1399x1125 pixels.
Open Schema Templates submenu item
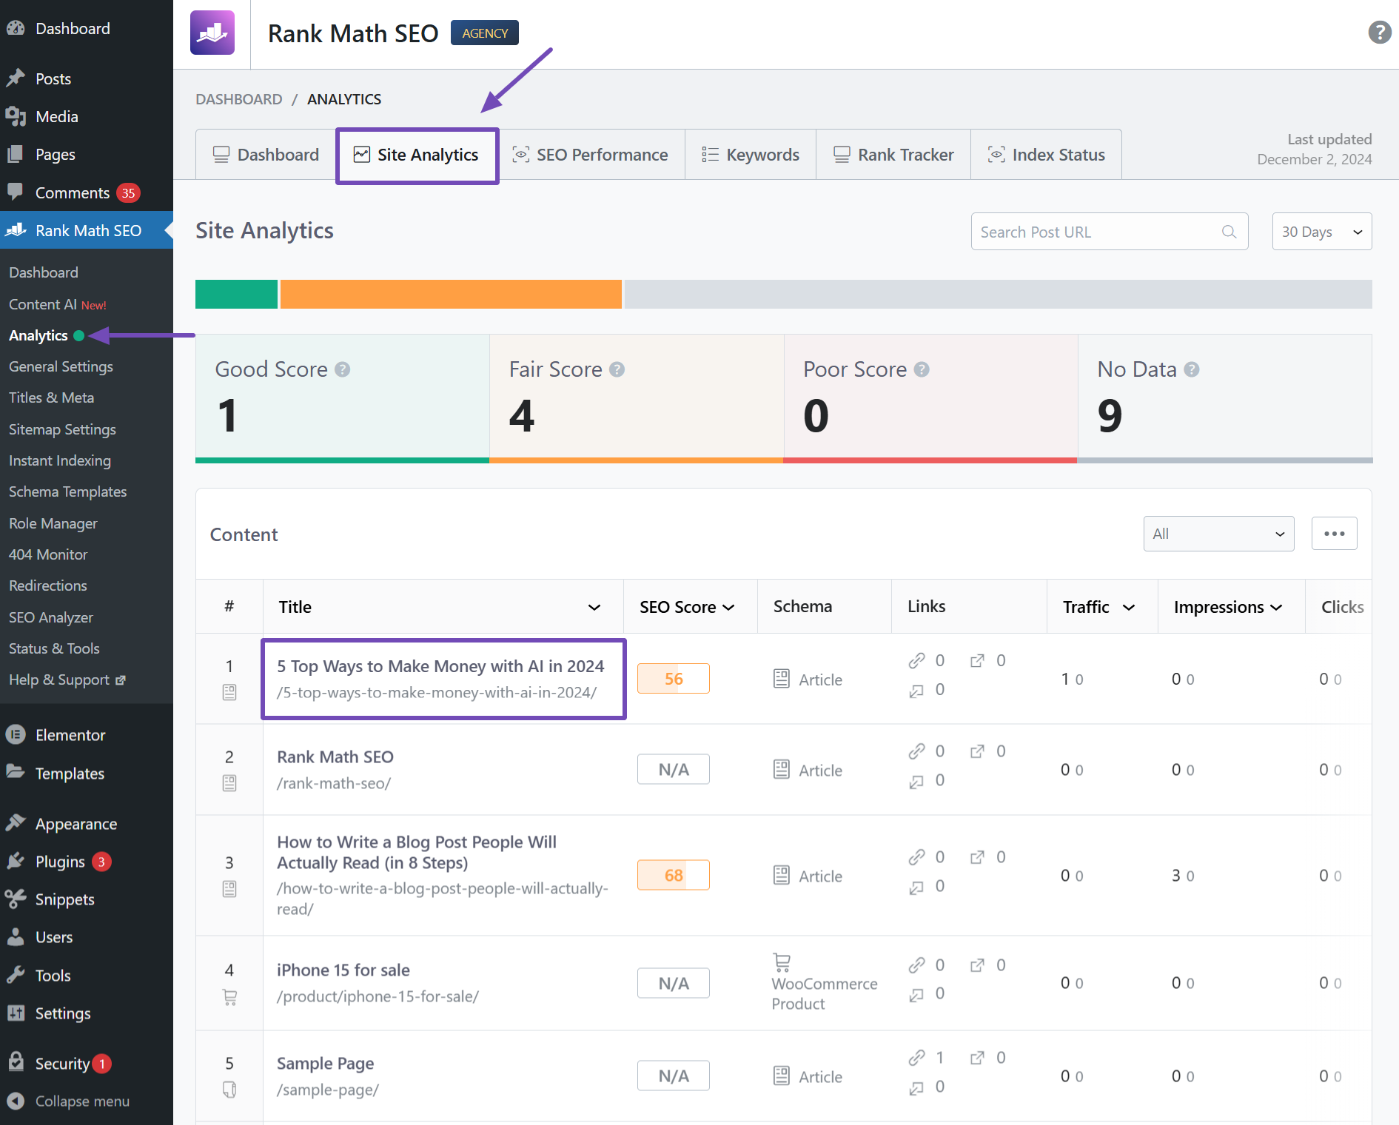click(x=68, y=492)
